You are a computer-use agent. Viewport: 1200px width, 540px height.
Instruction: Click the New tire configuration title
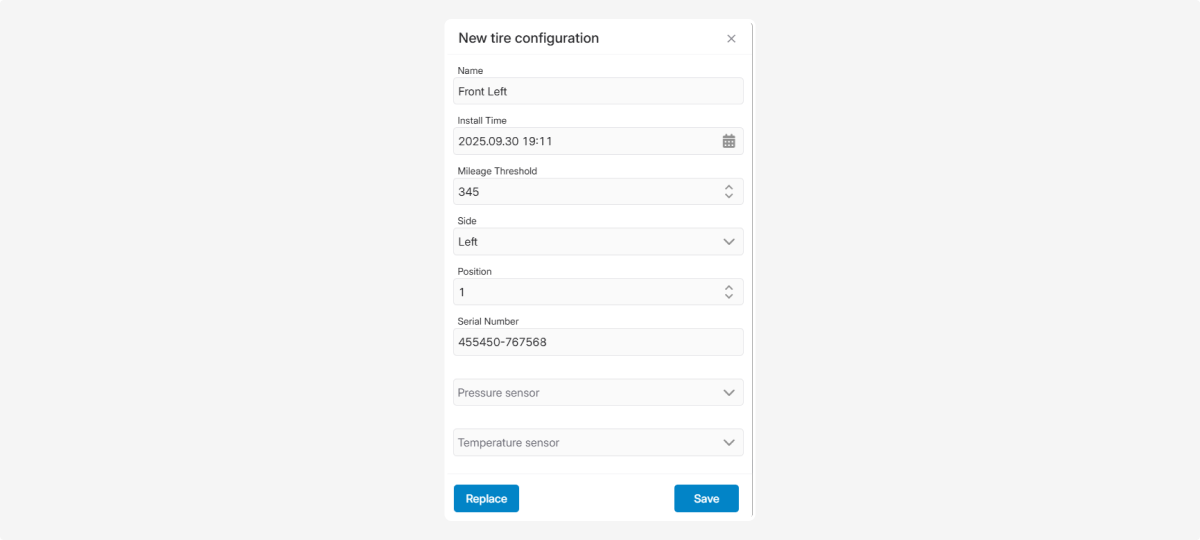pos(528,38)
